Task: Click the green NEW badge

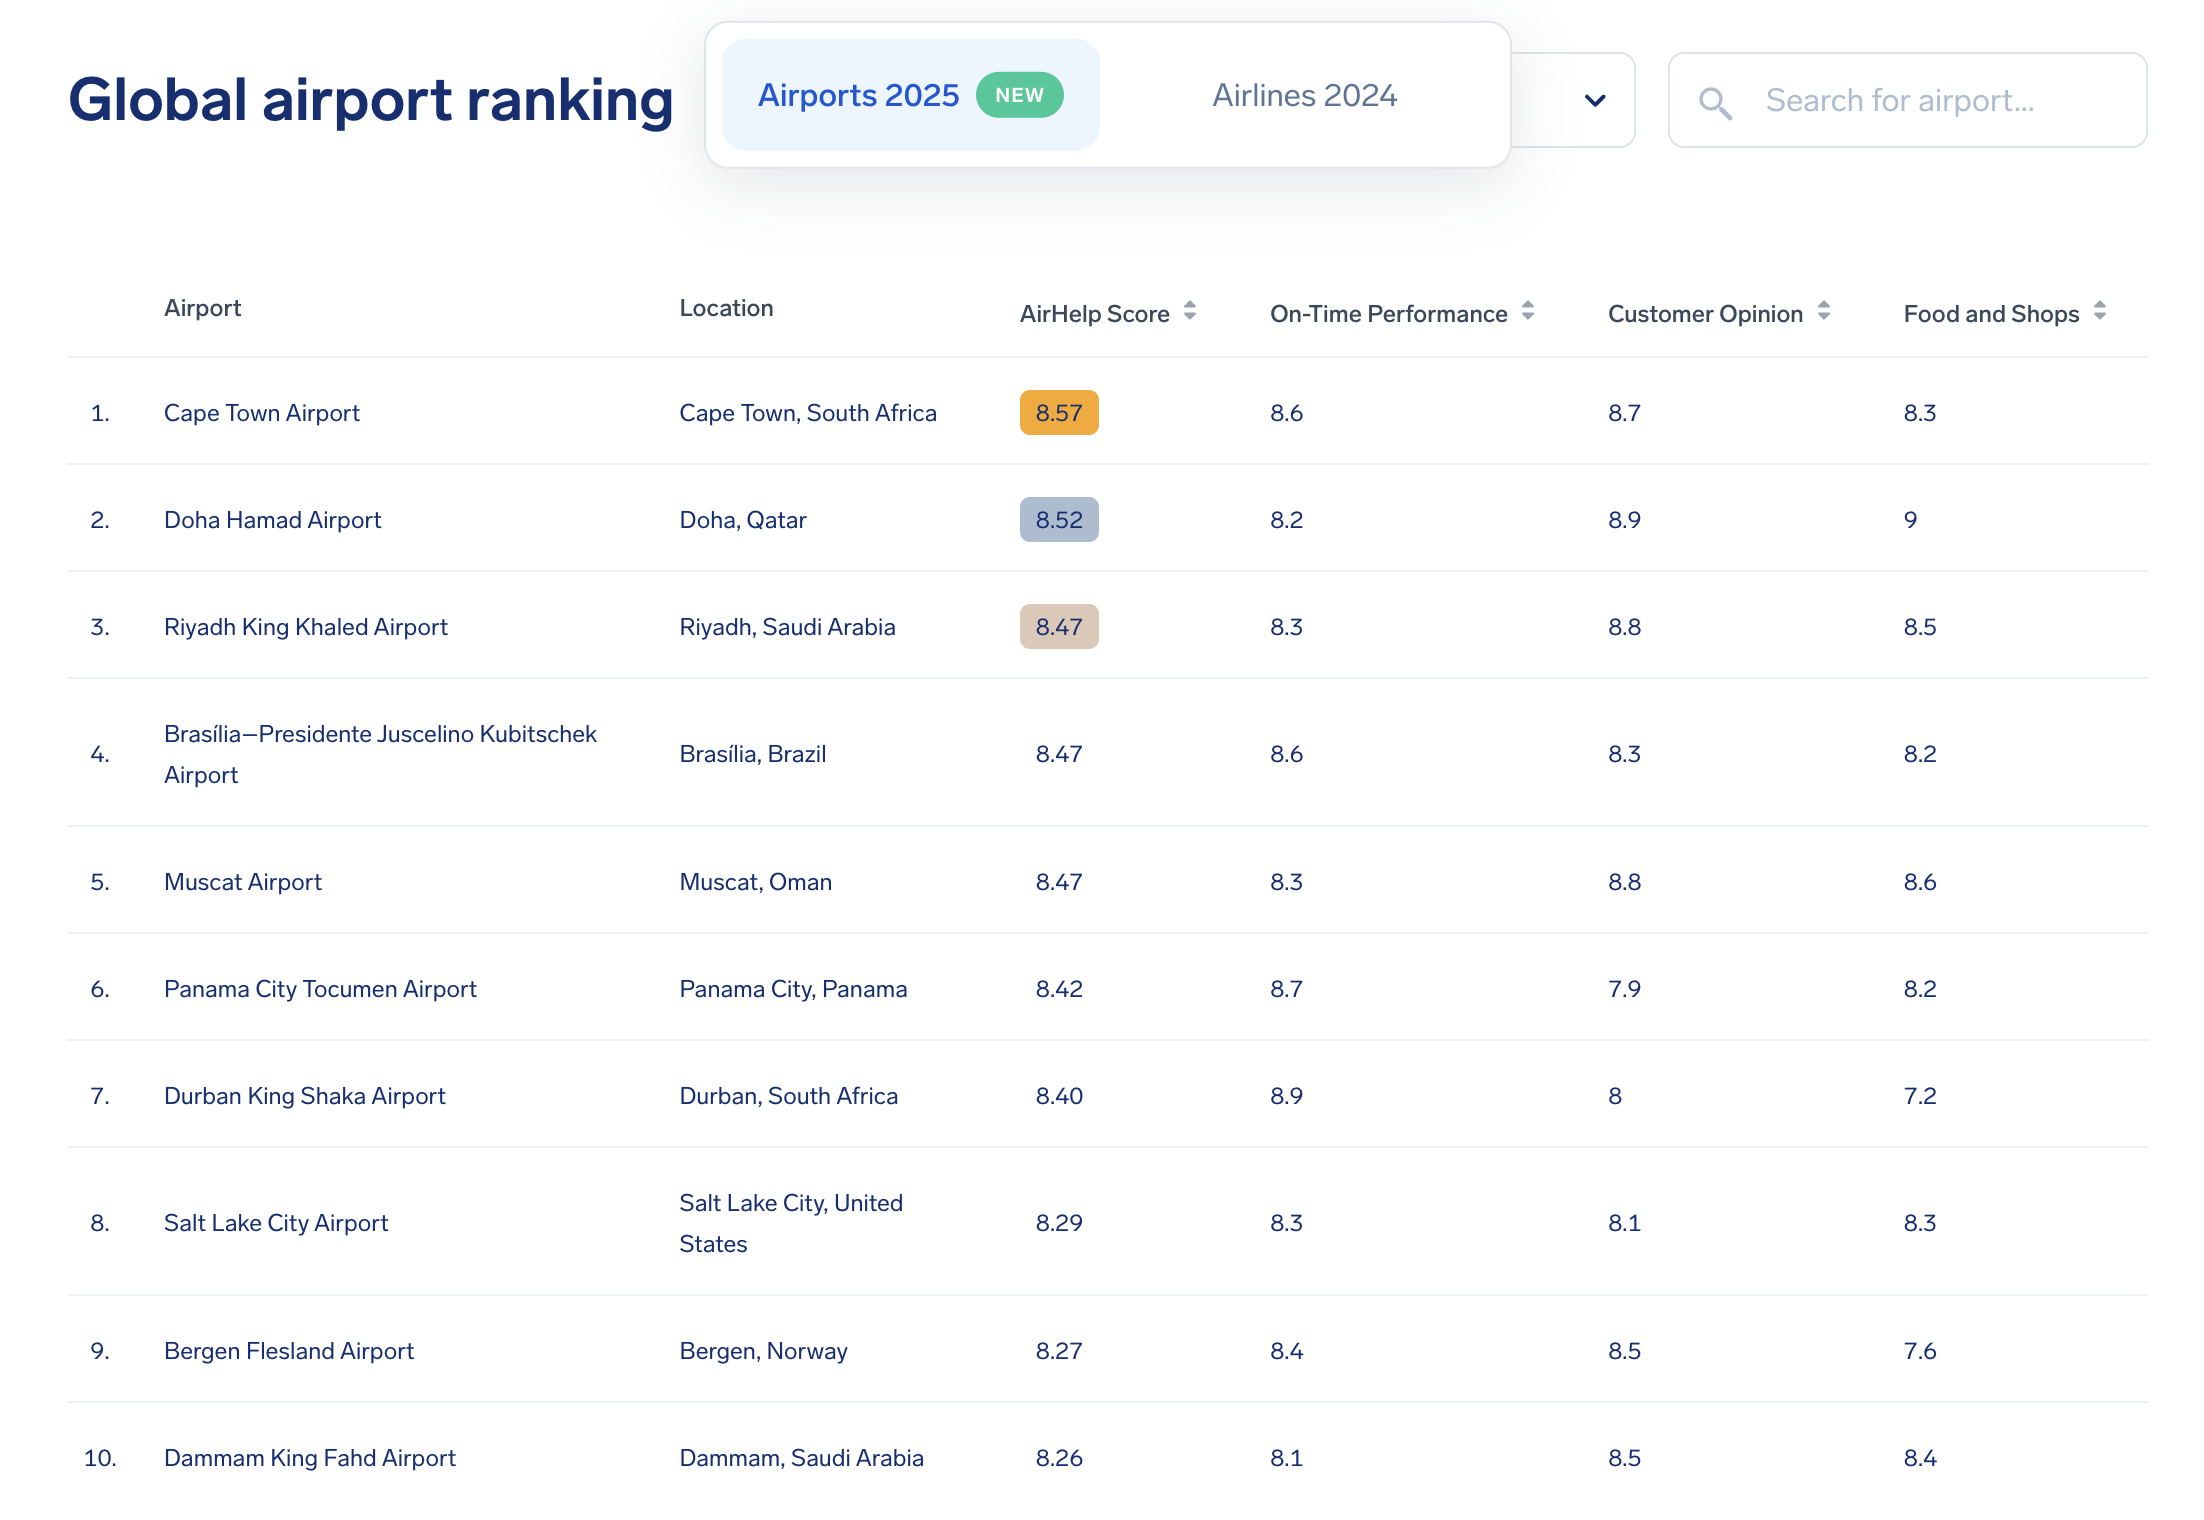Action: point(1019,95)
